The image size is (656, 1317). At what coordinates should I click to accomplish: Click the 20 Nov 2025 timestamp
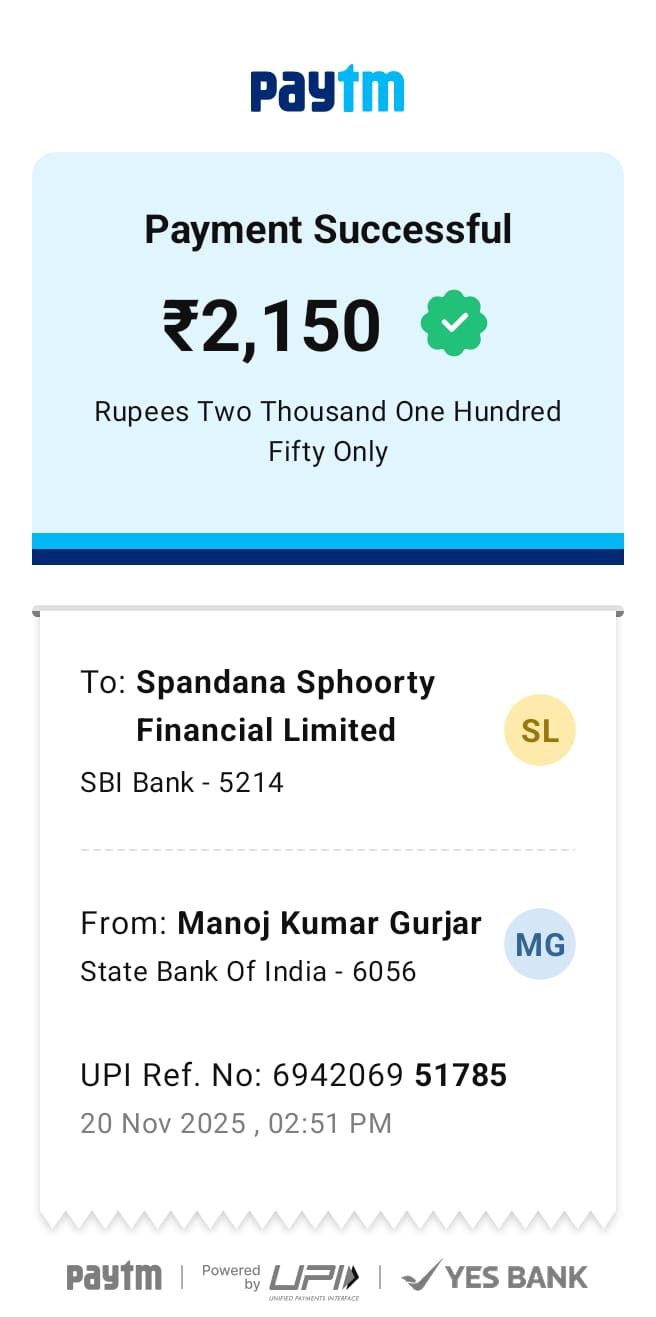pyautogui.click(x=236, y=1123)
